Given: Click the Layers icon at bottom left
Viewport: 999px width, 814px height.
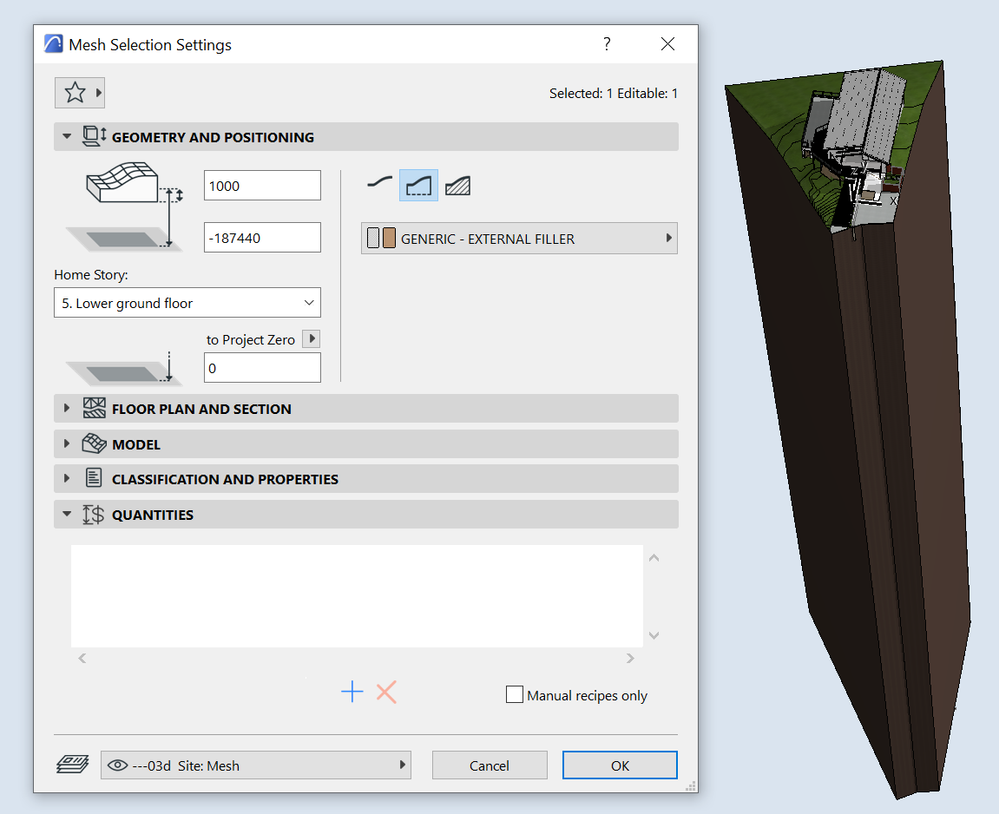Looking at the screenshot, I should [71, 764].
